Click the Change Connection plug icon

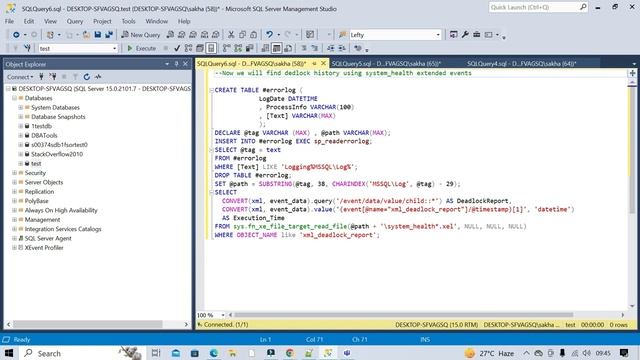pos(27,48)
